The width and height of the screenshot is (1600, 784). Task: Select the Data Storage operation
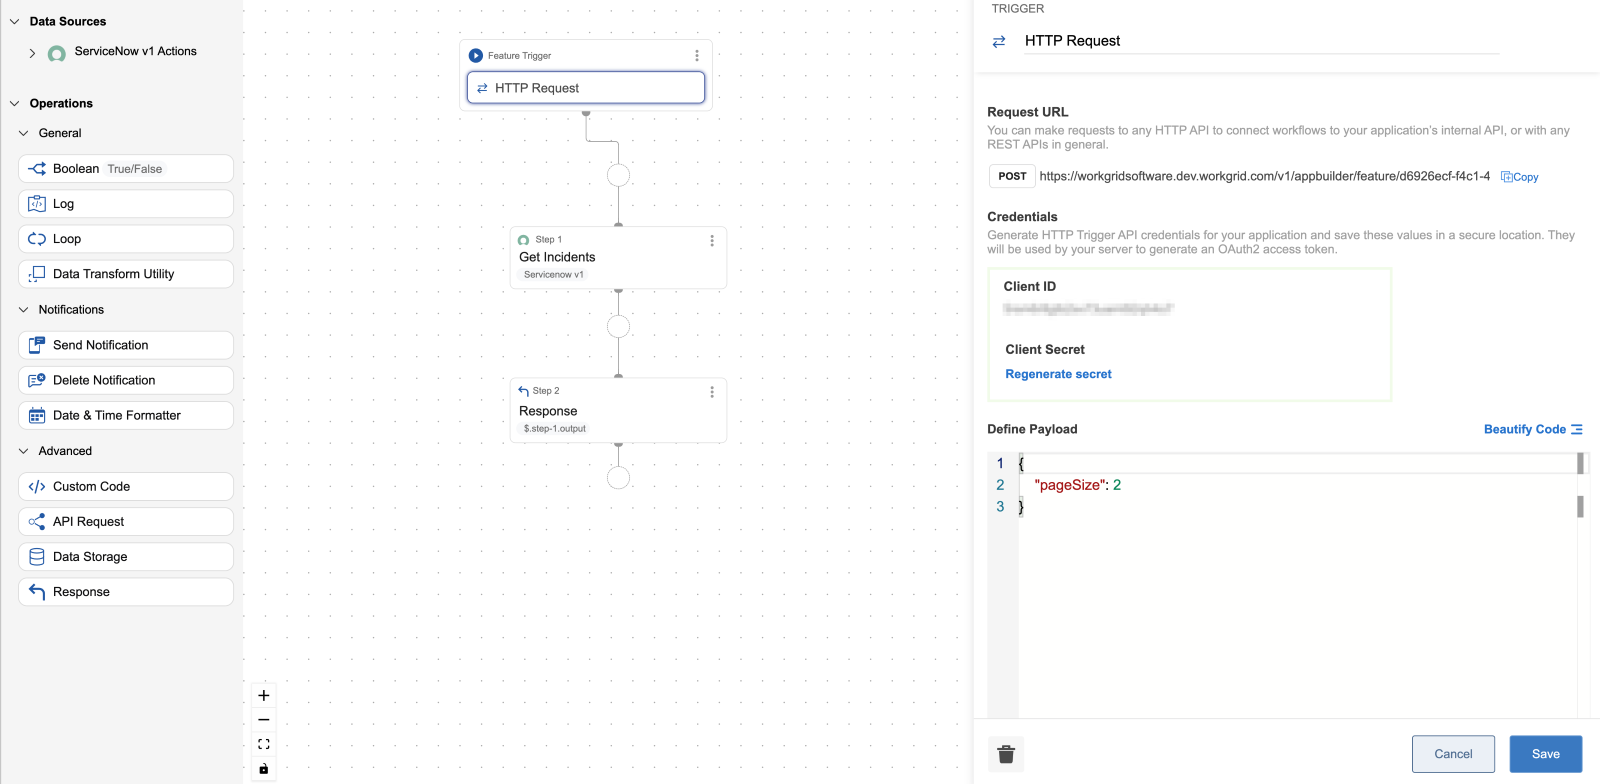point(126,557)
